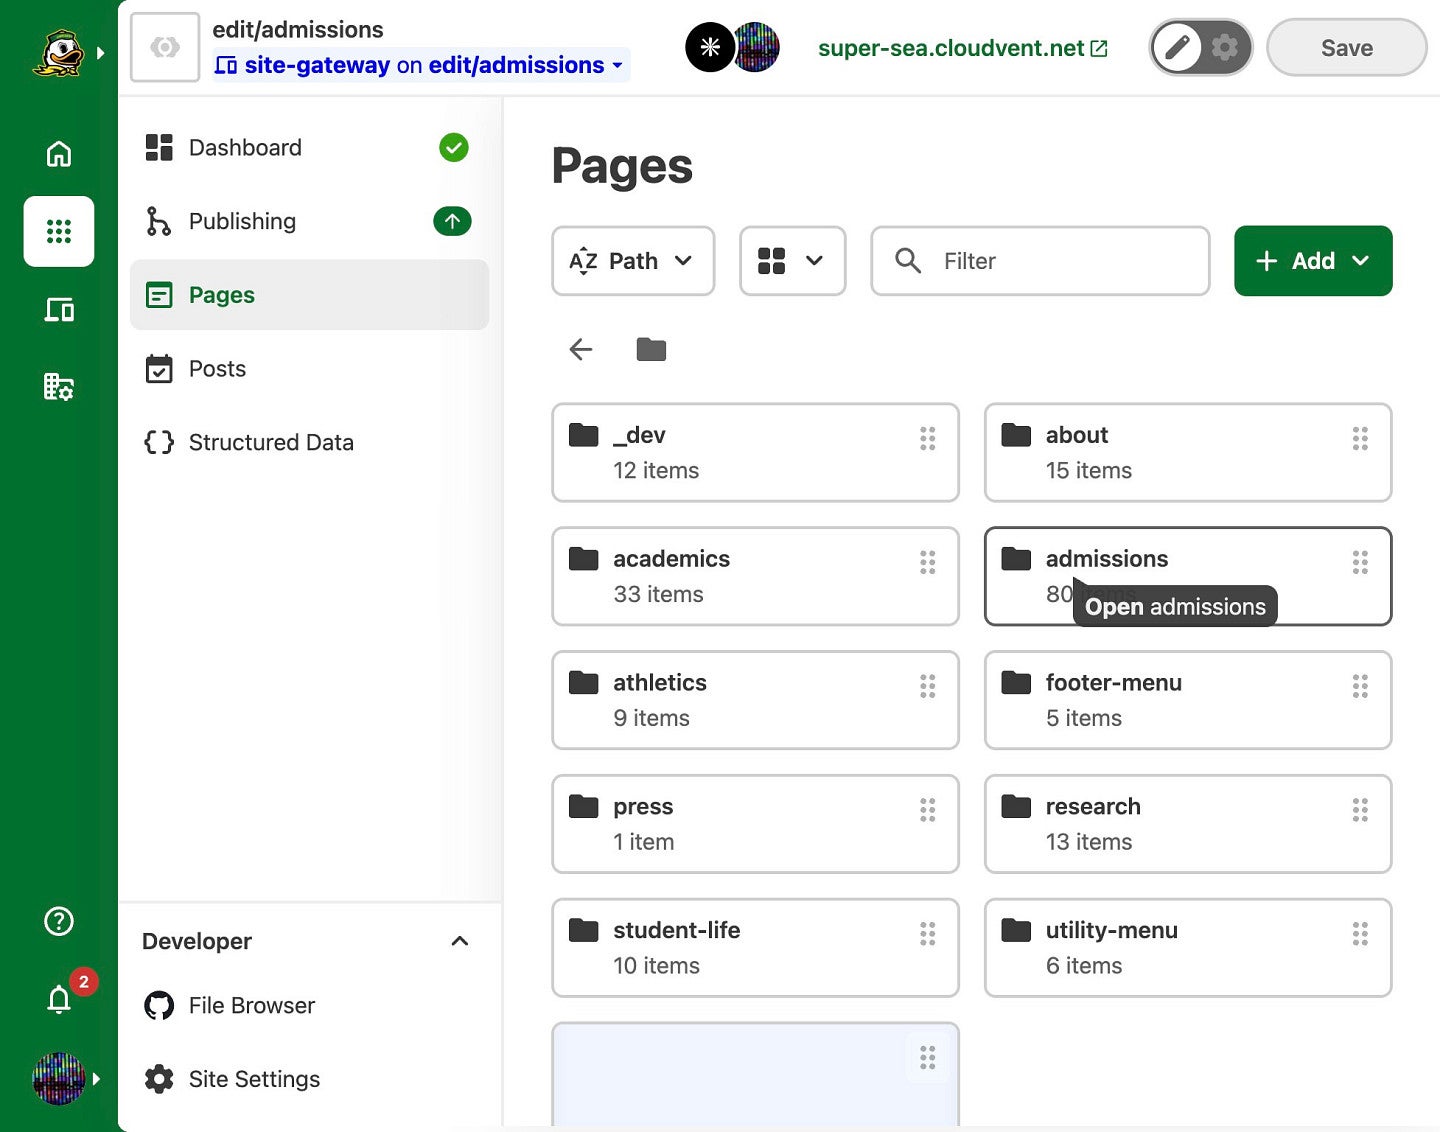The width and height of the screenshot is (1440, 1132).
Task: Click the Pages heading
Action: [x=622, y=167]
